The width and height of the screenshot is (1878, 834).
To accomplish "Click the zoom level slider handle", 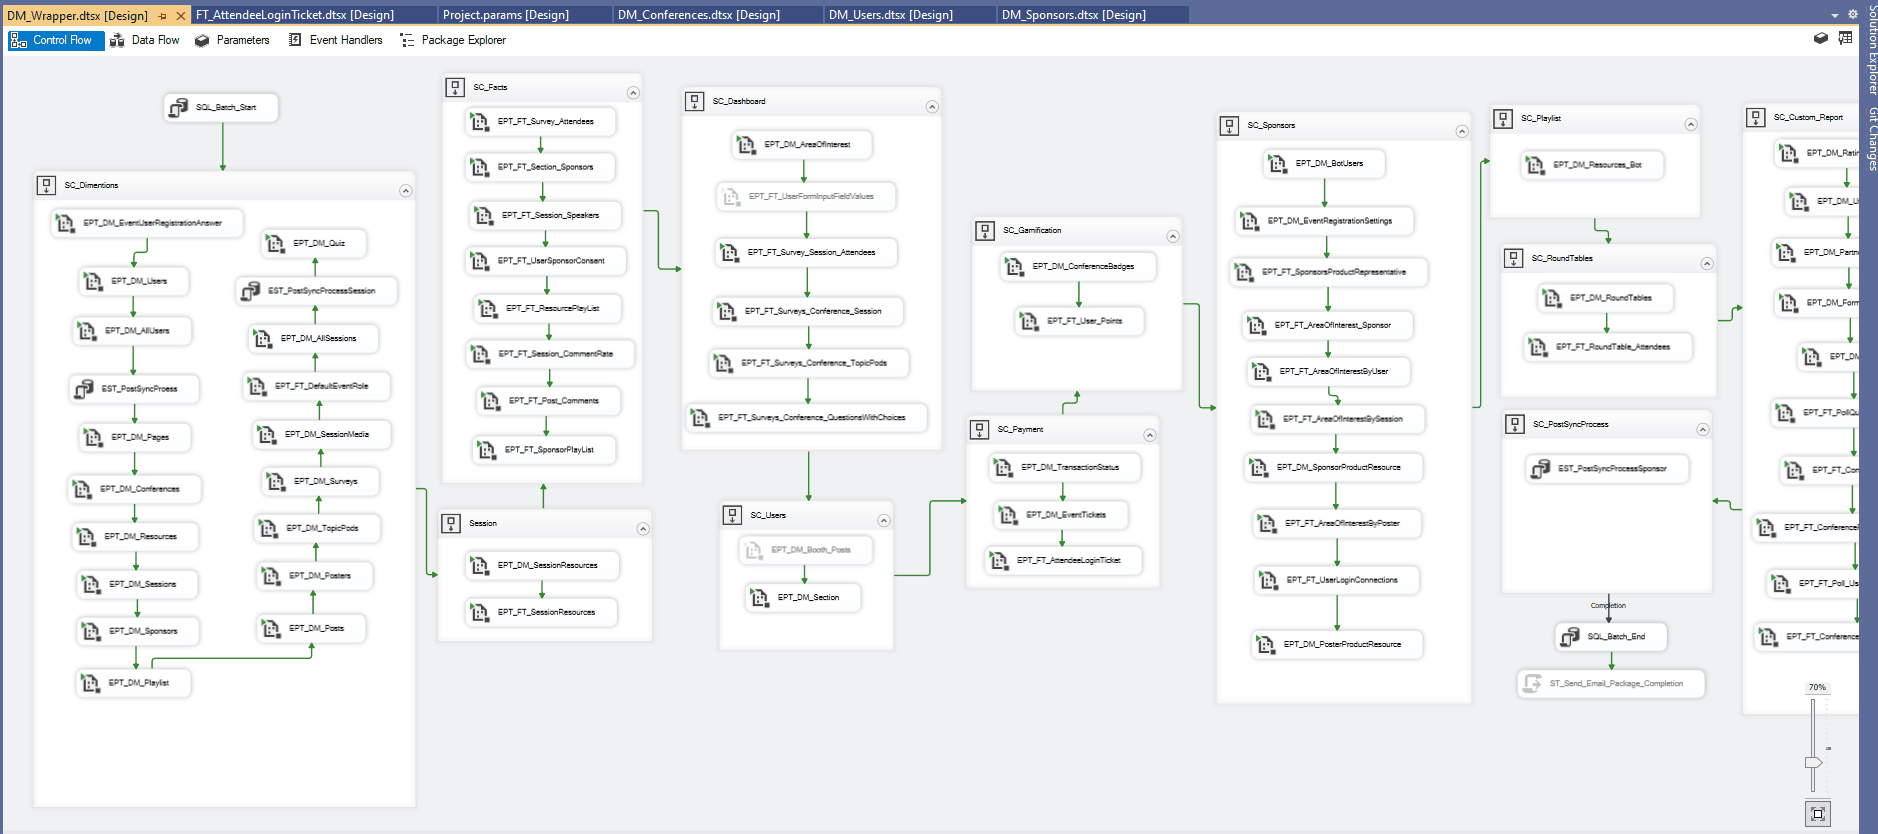I will point(1813,762).
